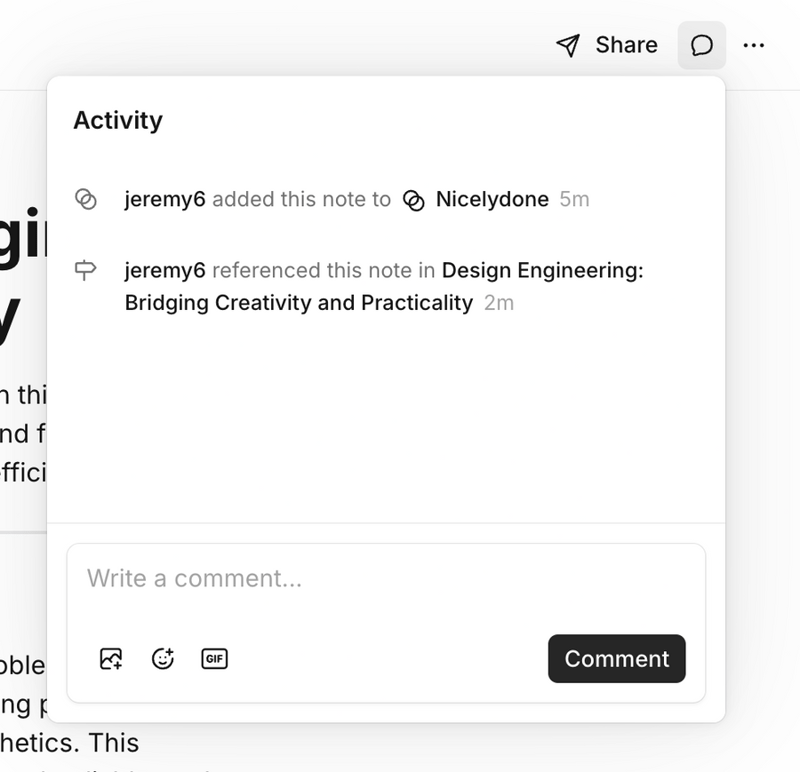800x772 pixels.
Task: Open the Design Engineering: Bridging Creativity note
Action: pyautogui.click(x=542, y=270)
